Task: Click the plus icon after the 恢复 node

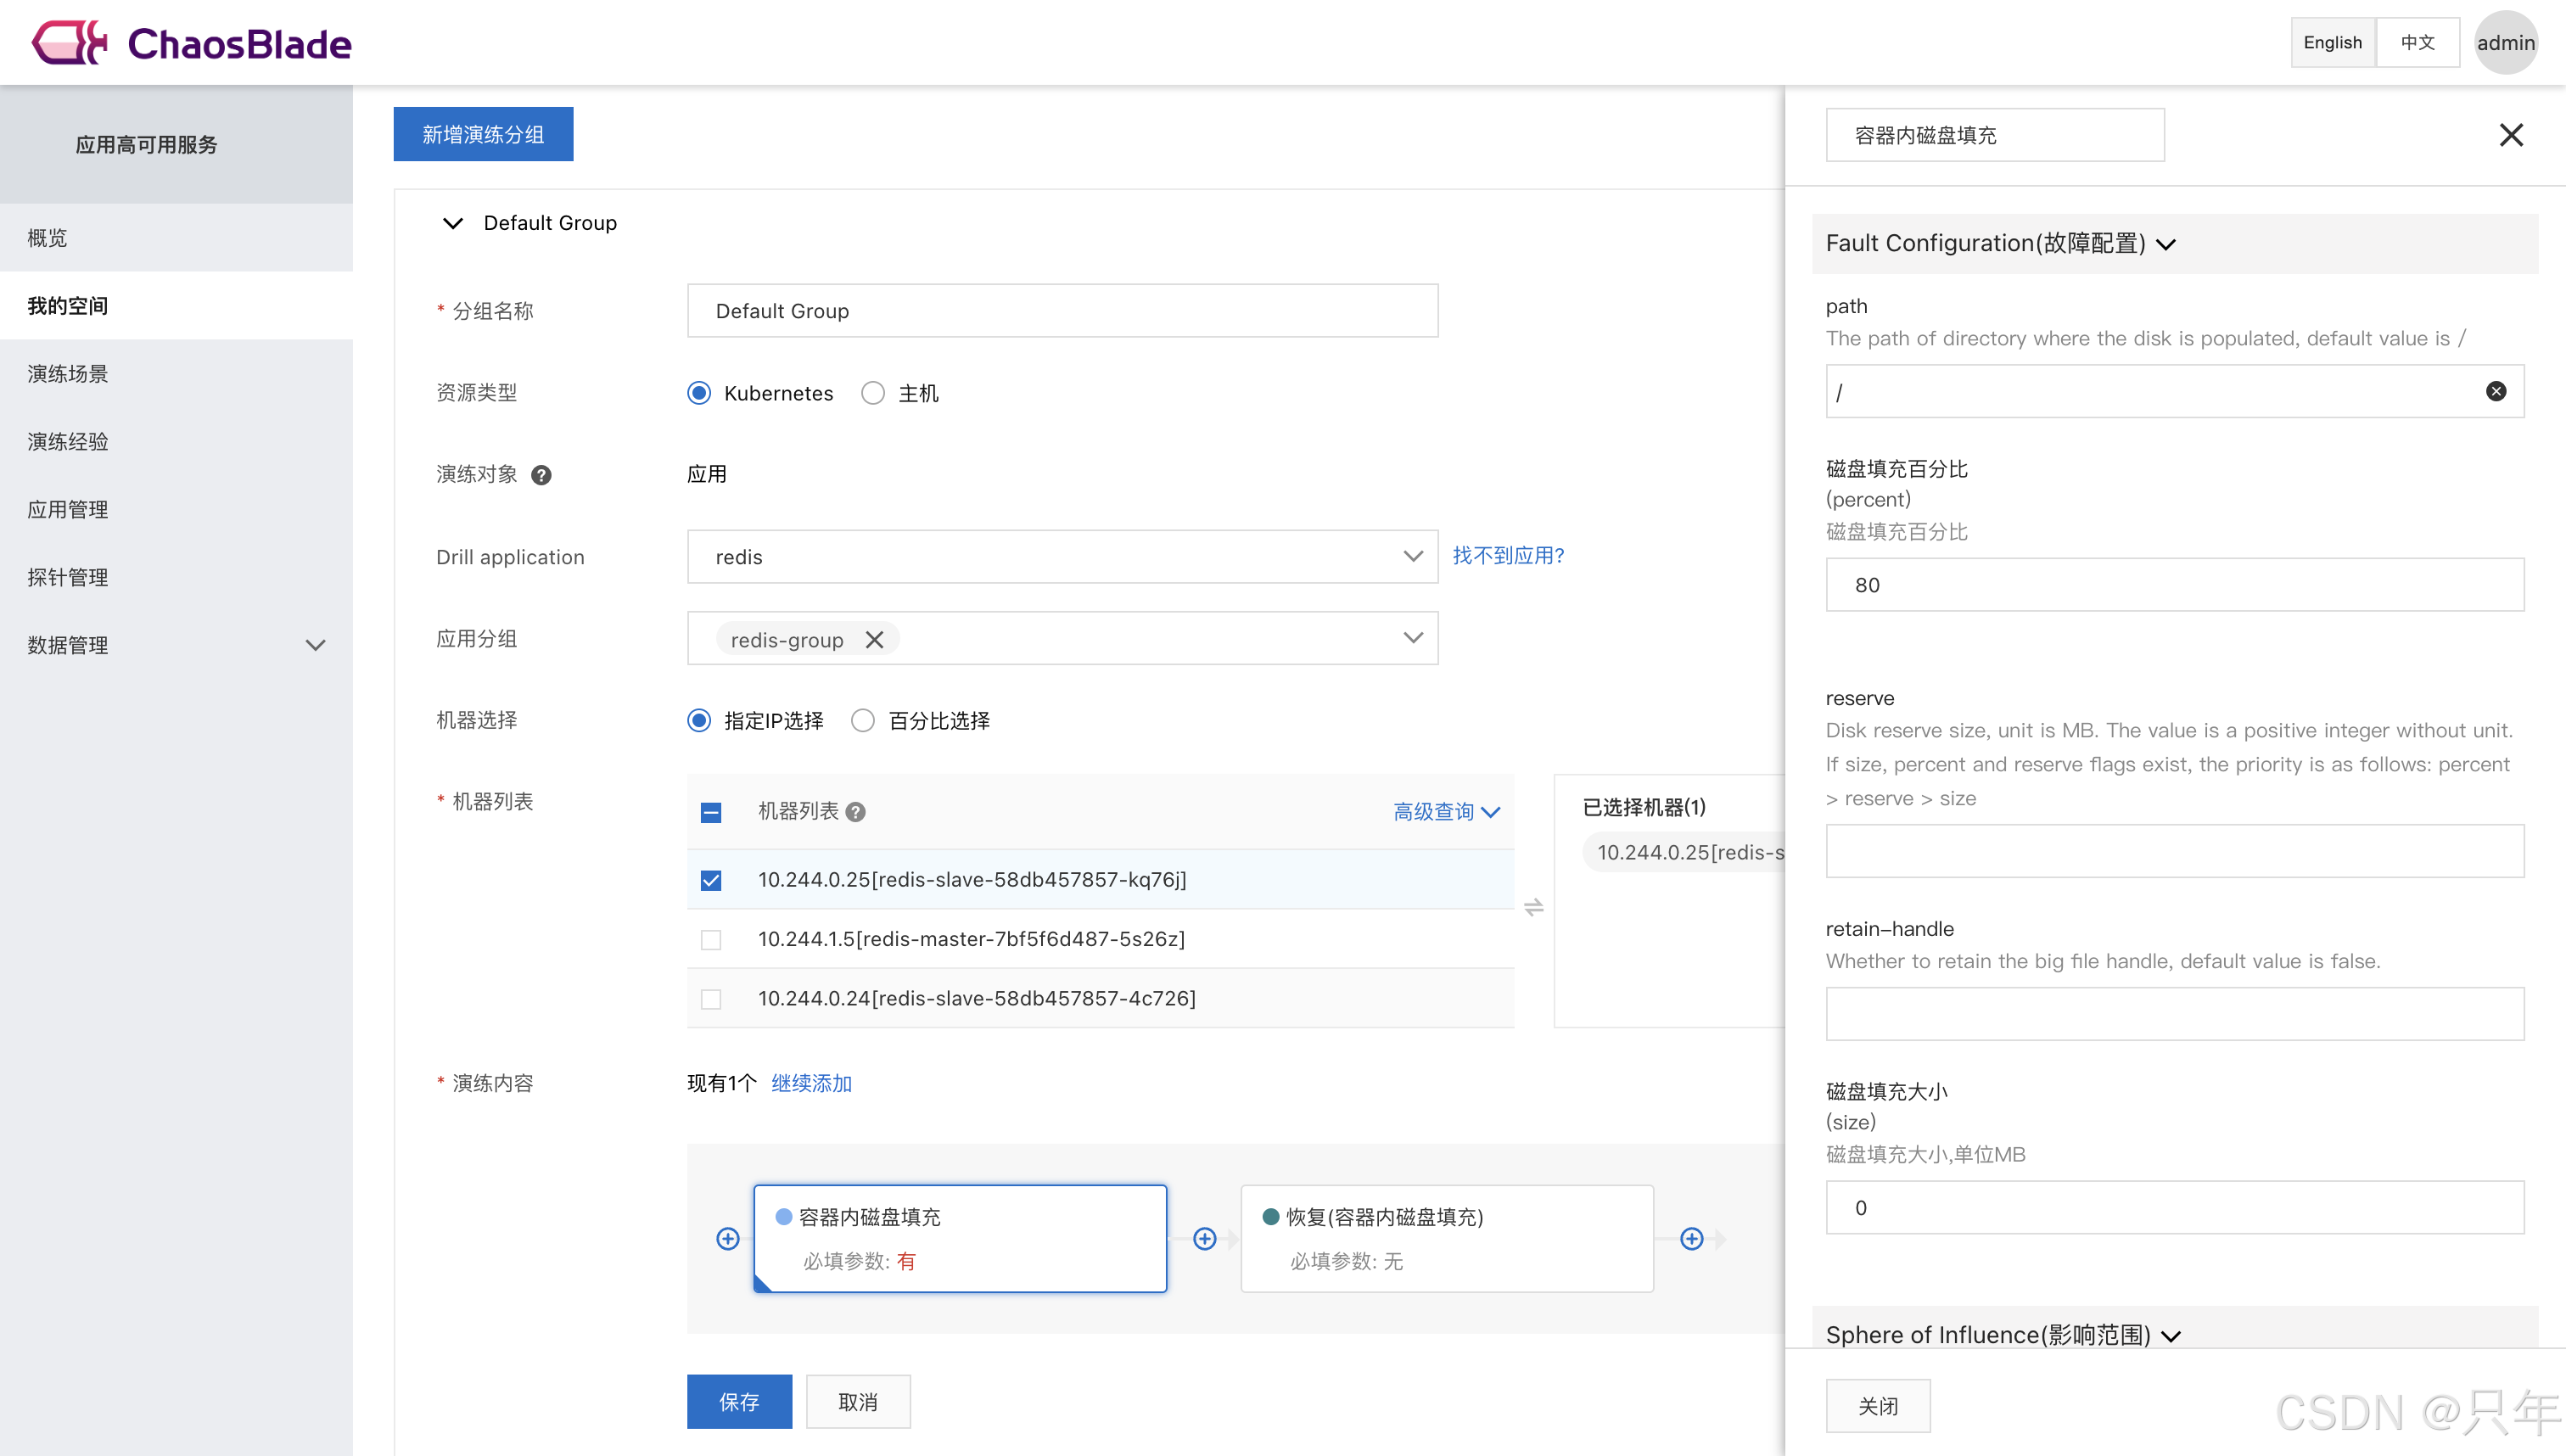Action: pyautogui.click(x=1691, y=1239)
